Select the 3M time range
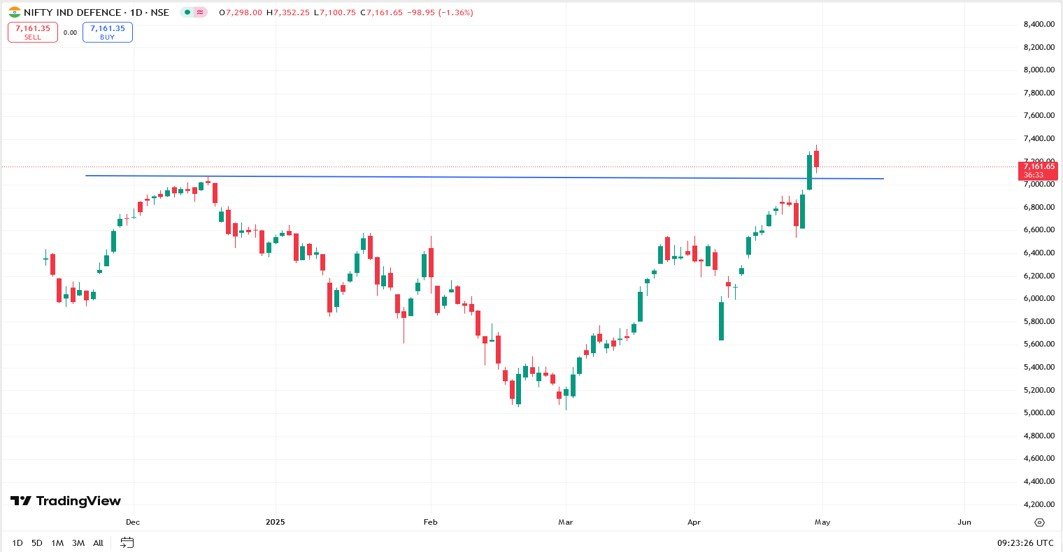The width and height of the screenshot is (1063, 552). (79, 543)
